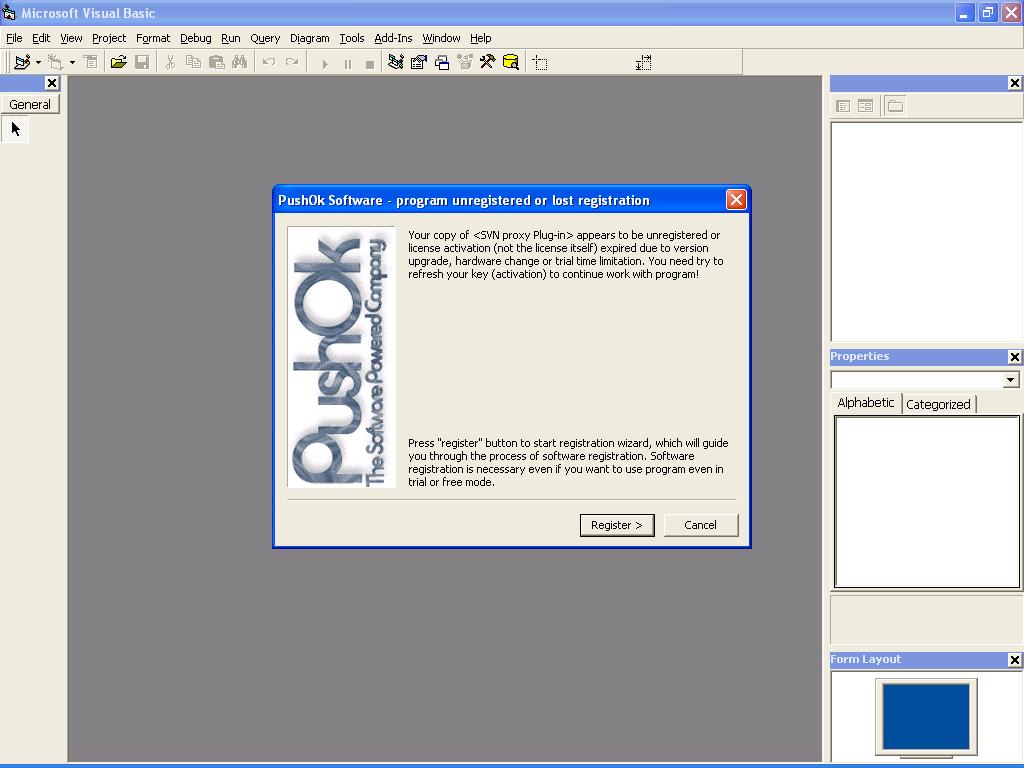Expand the Properties object combo box
1024x768 pixels.
[x=1010, y=380]
